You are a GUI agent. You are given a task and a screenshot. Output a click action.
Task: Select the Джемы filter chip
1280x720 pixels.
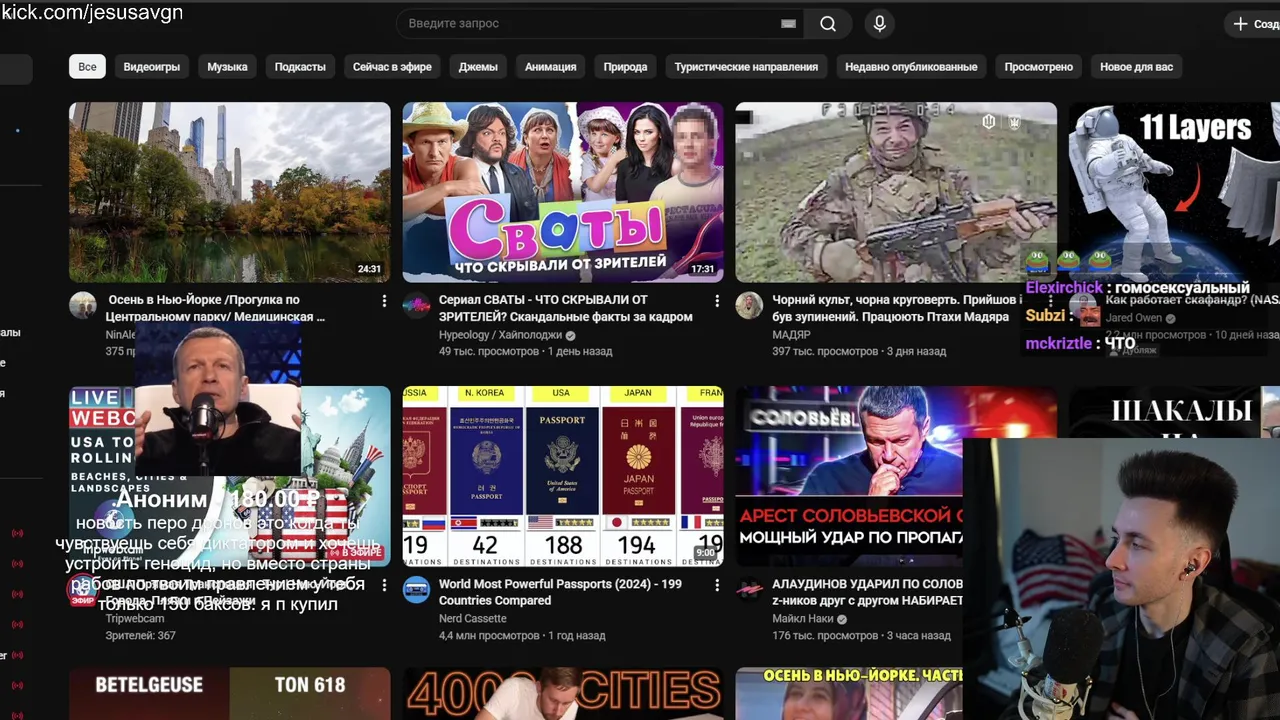478,67
